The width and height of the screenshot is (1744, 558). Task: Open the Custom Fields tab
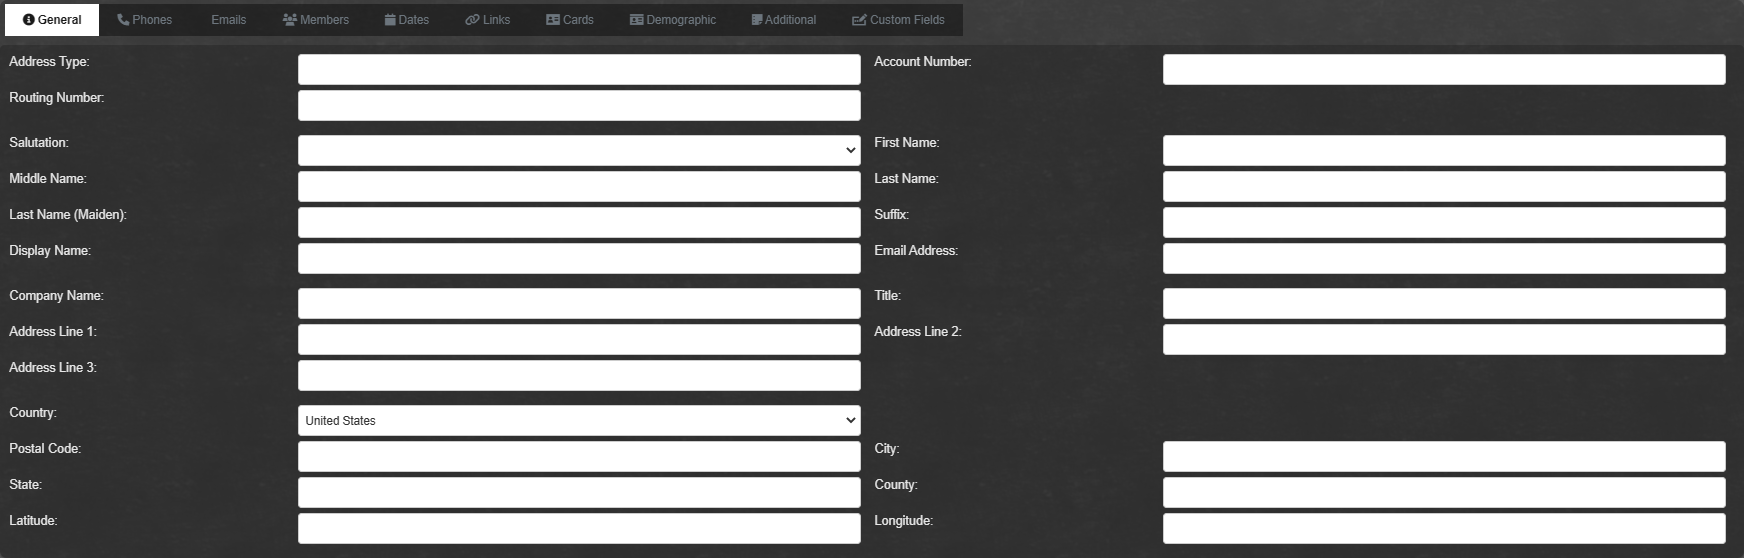click(898, 20)
